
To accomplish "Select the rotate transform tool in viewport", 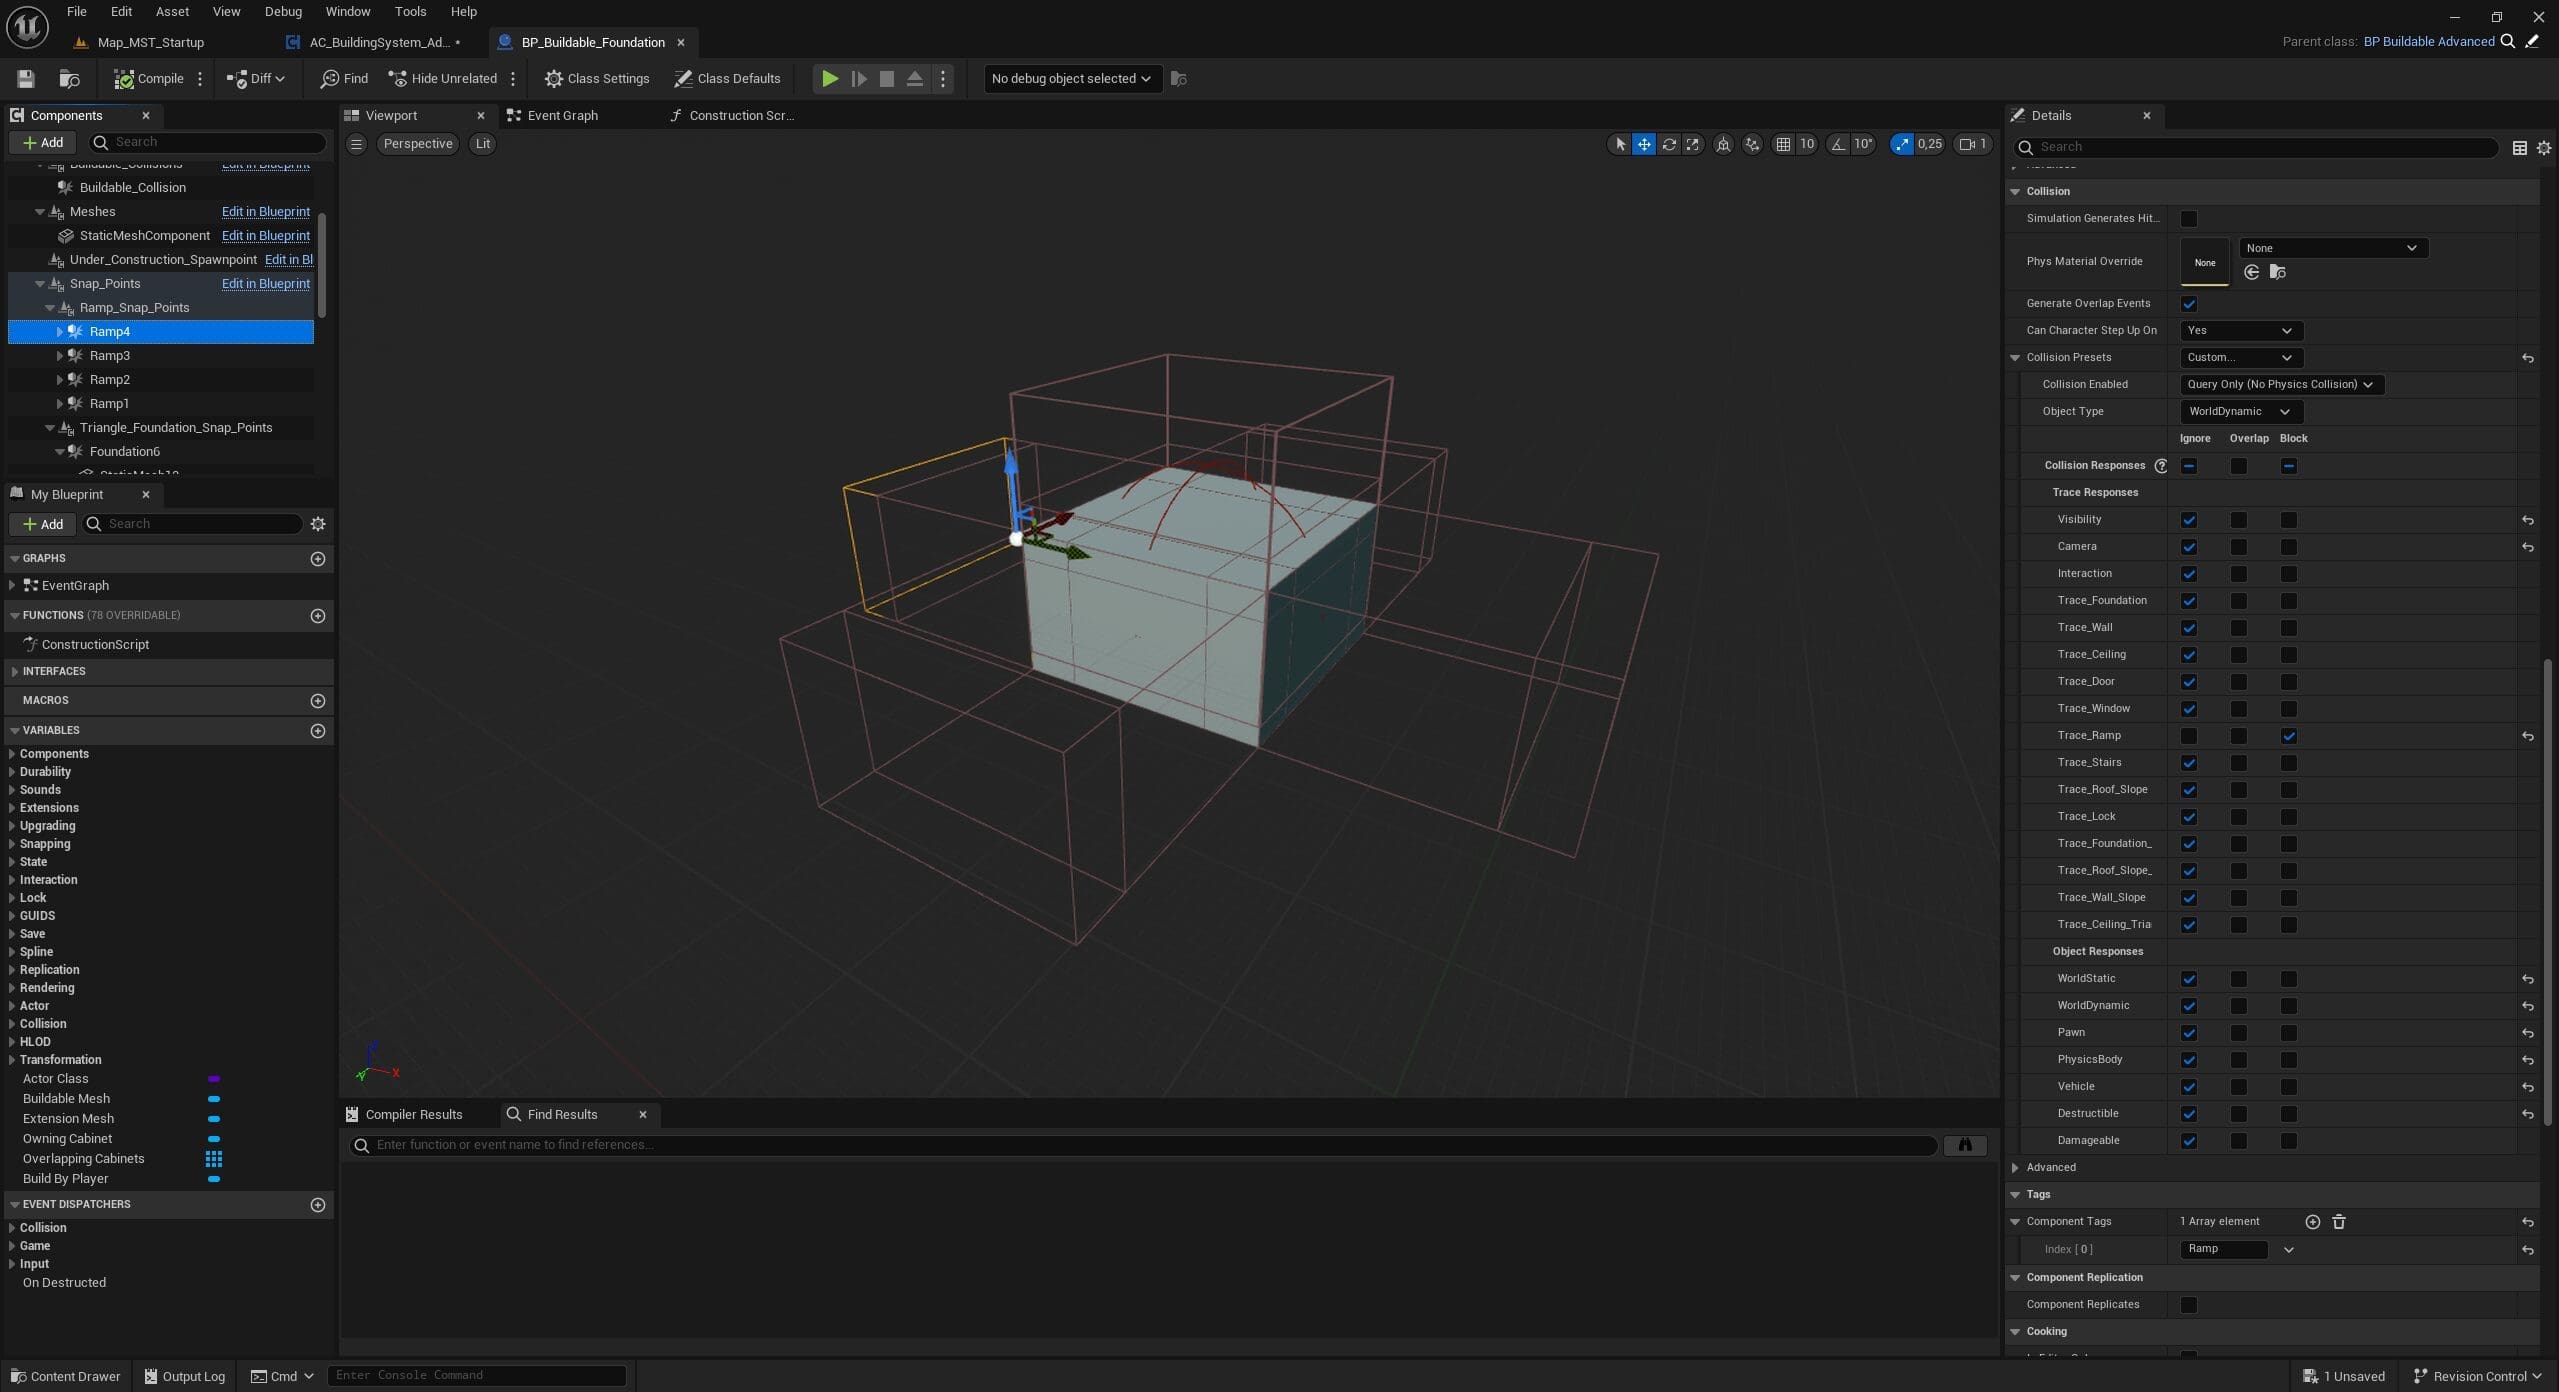I will pos(1669,144).
